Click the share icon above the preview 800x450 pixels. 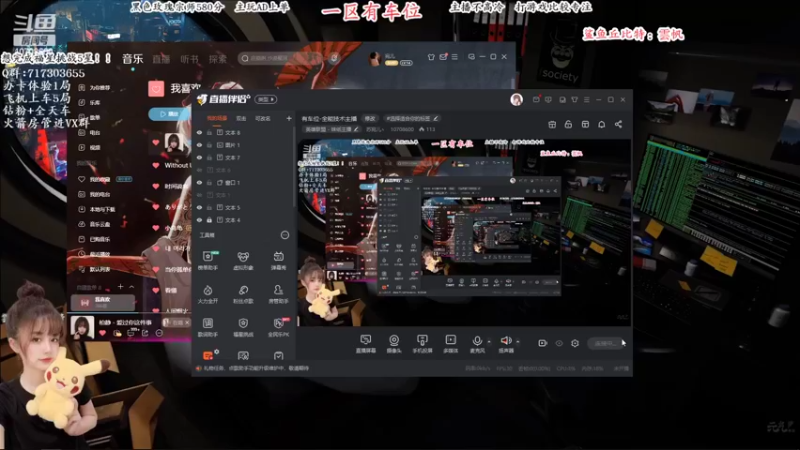(x=618, y=124)
